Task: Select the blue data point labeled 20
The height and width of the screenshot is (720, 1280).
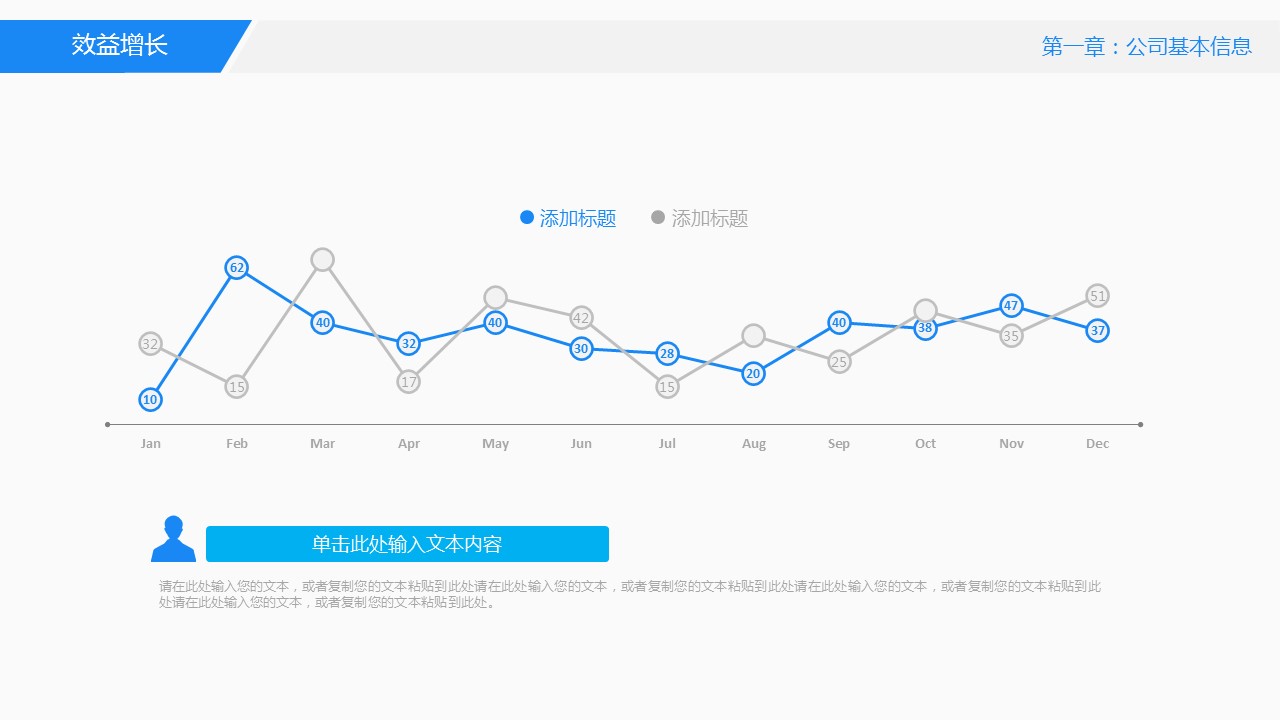Action: (753, 374)
